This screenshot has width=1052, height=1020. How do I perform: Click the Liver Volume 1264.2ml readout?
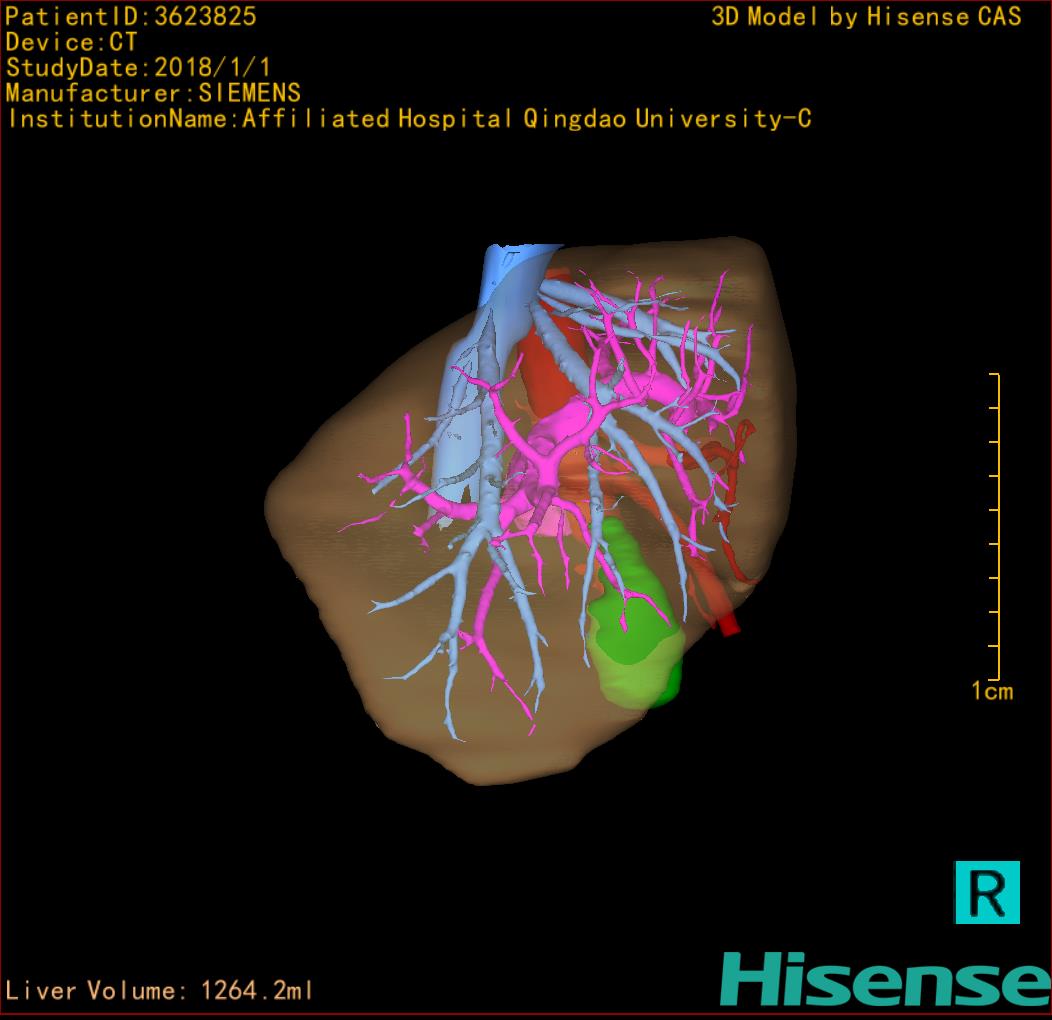pyautogui.click(x=160, y=991)
